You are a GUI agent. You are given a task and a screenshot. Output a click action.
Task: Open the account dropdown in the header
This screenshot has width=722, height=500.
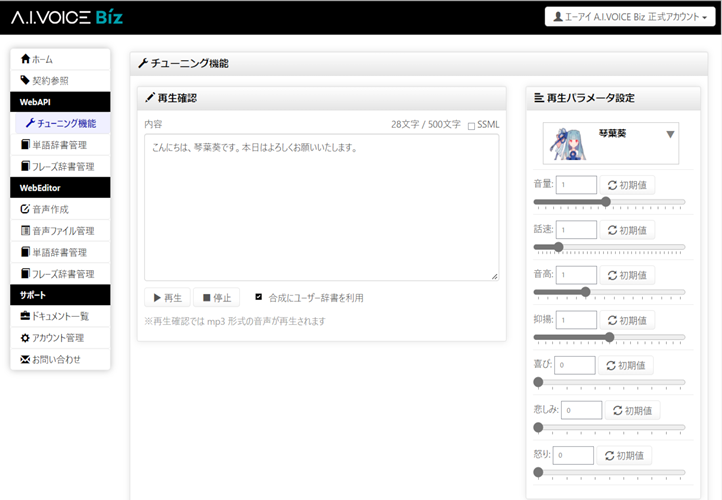630,17
